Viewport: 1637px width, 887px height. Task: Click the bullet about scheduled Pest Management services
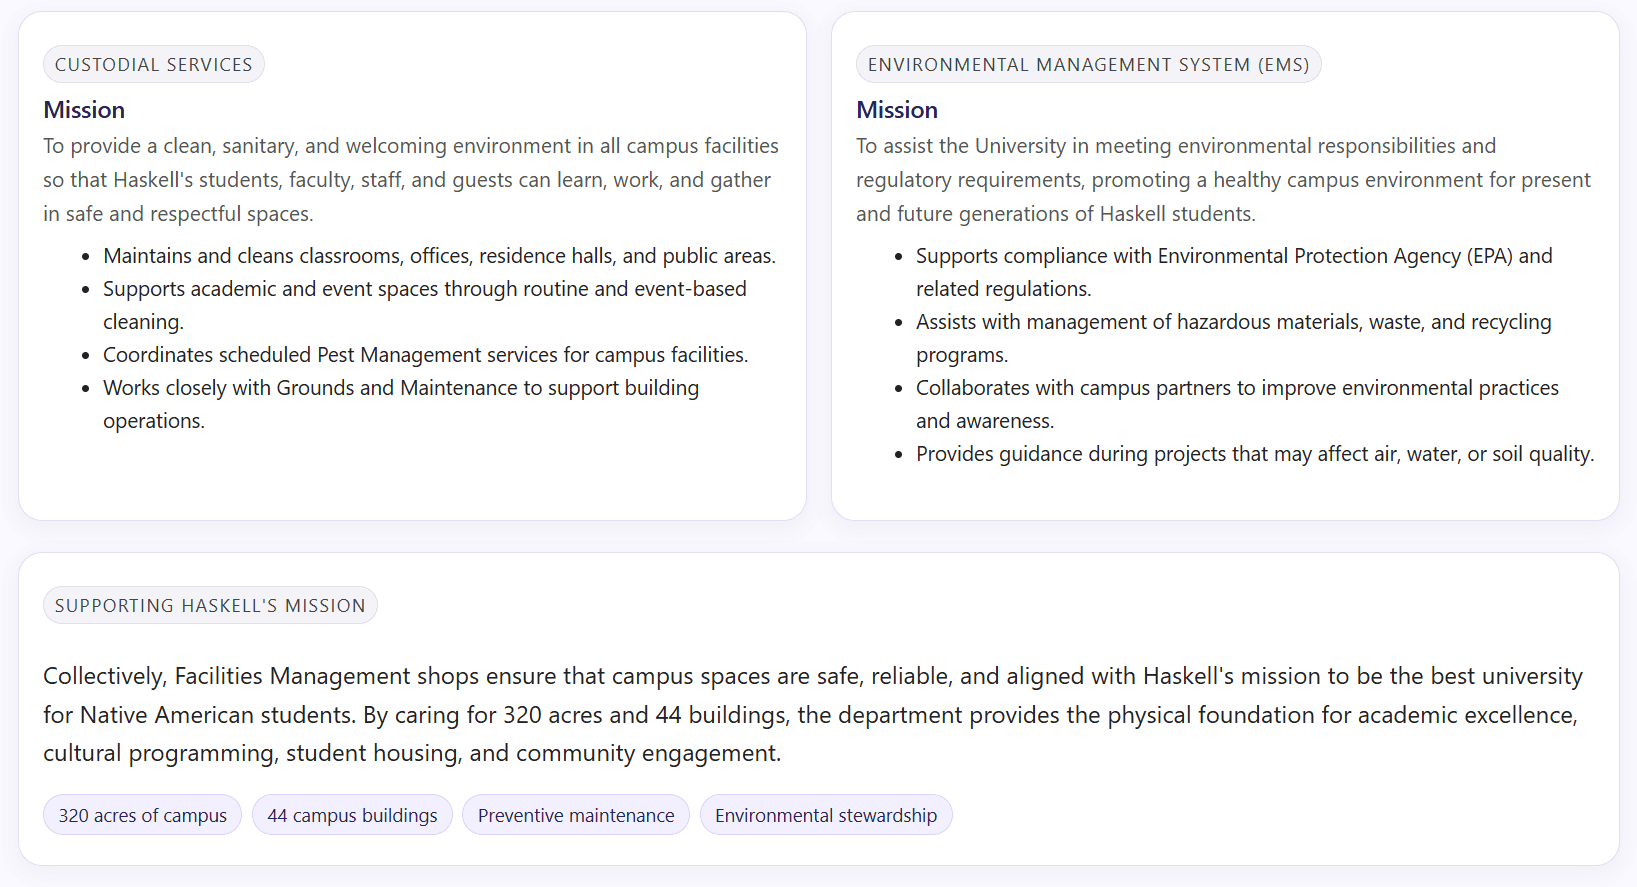pos(425,355)
